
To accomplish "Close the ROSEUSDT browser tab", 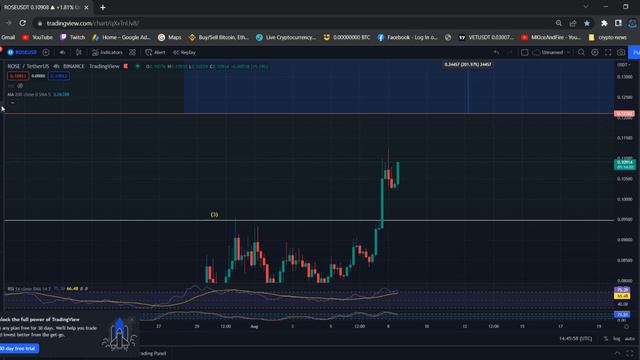I will (x=86, y=7).
